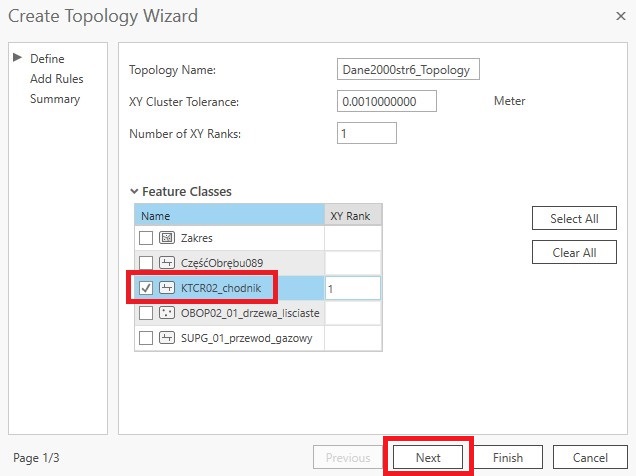
Task: Click the Zakres polygon feature class icon
Action: point(167,238)
